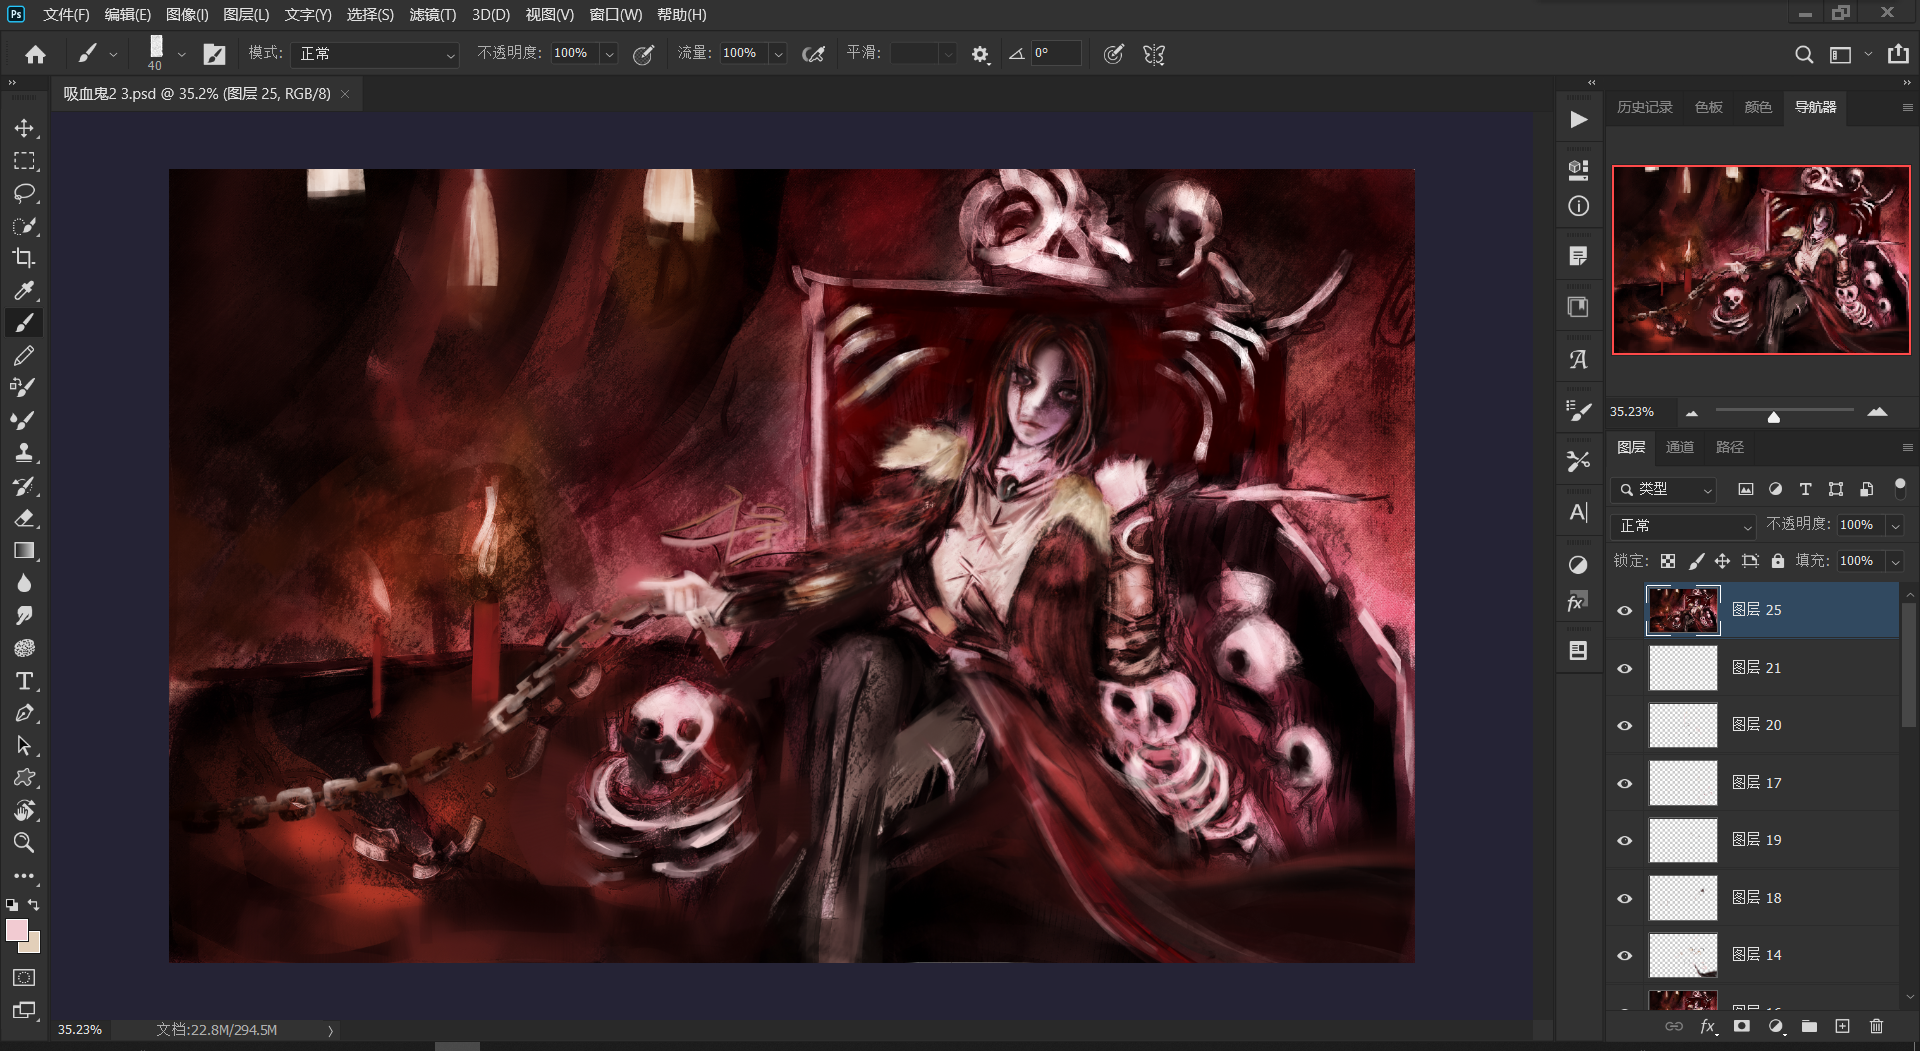Screen dimensions: 1920x1051
Task: Hide layer 图层 19
Action: tap(1625, 840)
